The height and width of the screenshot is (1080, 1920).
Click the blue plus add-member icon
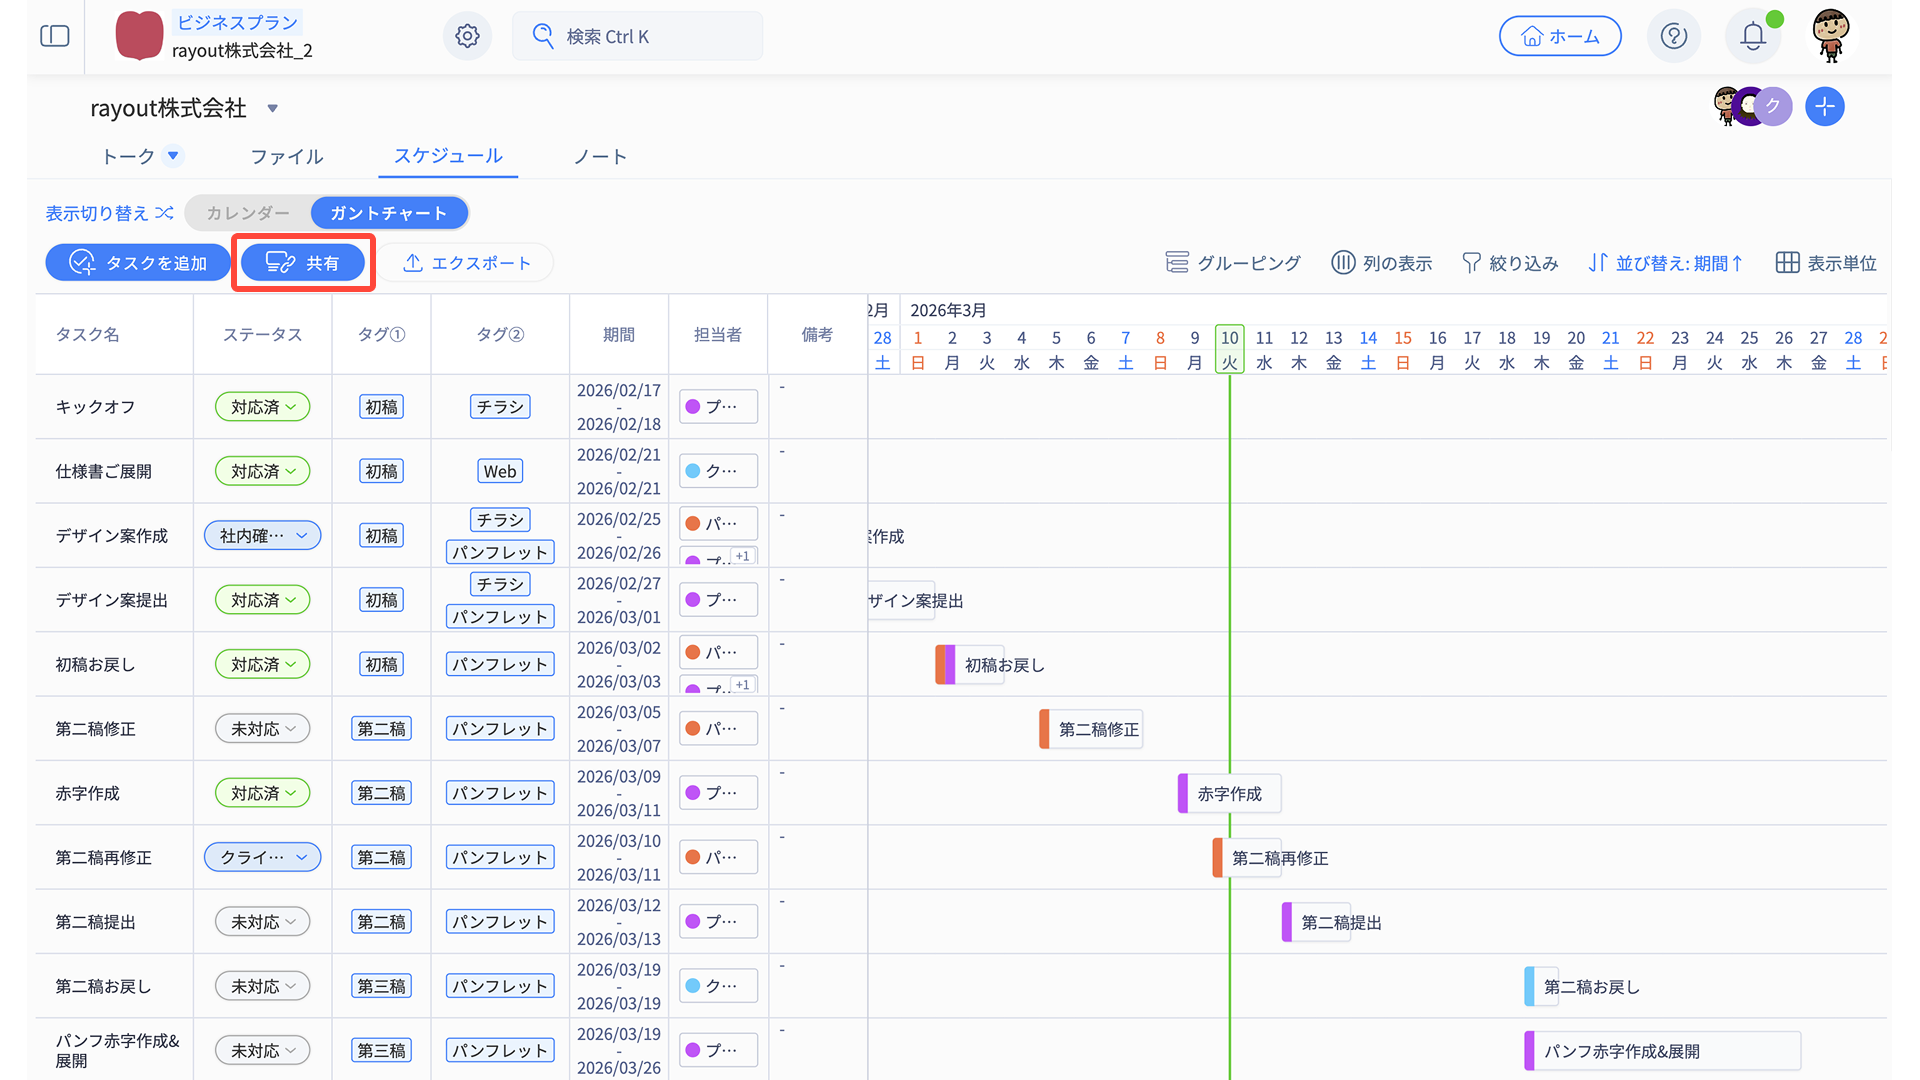1824,107
